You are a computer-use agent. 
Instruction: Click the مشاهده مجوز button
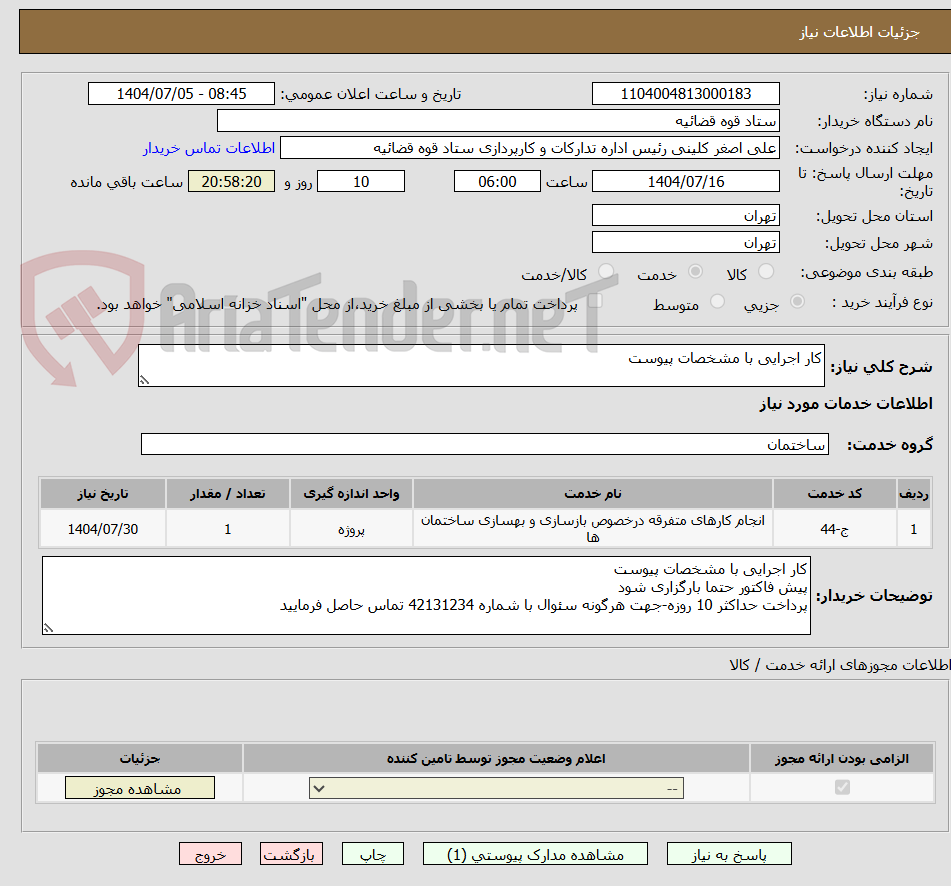139,787
